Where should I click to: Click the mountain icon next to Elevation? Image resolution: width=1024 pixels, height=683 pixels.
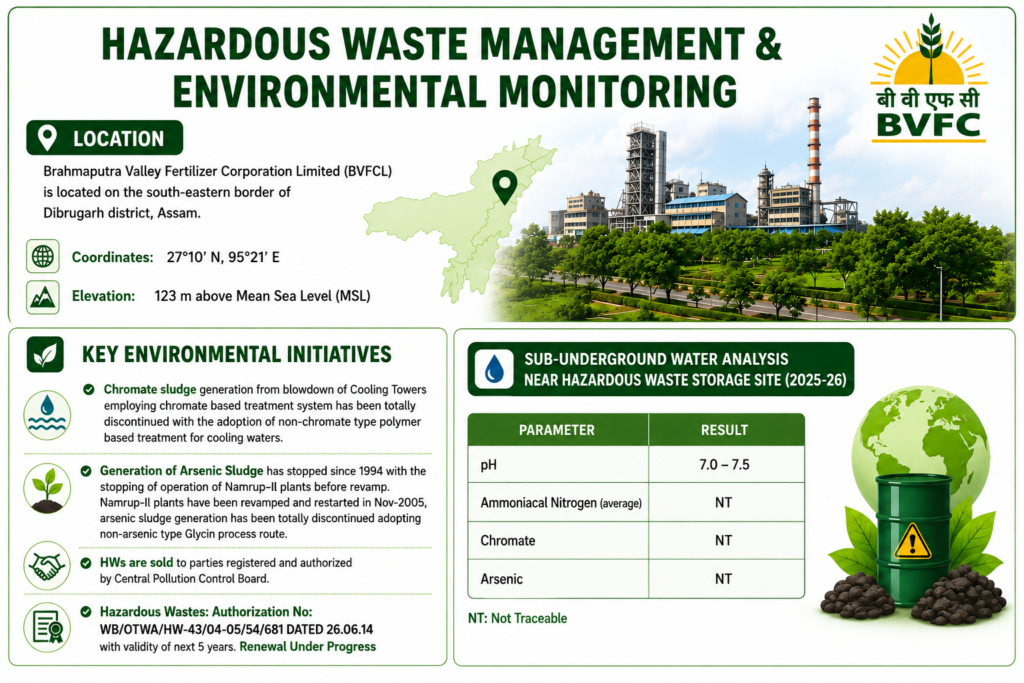pyautogui.click(x=43, y=297)
